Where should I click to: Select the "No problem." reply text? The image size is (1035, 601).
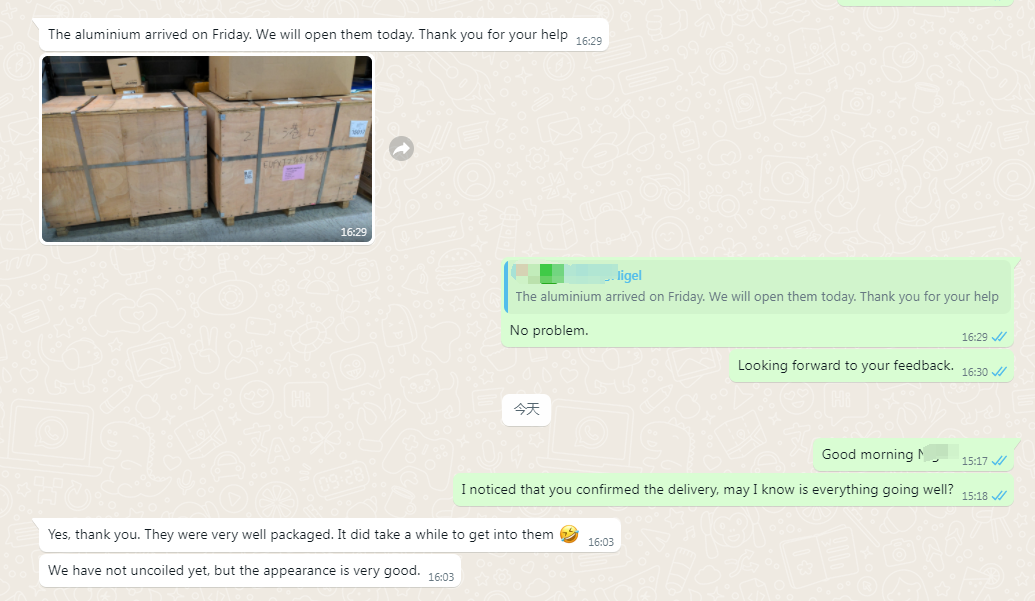[x=549, y=330]
